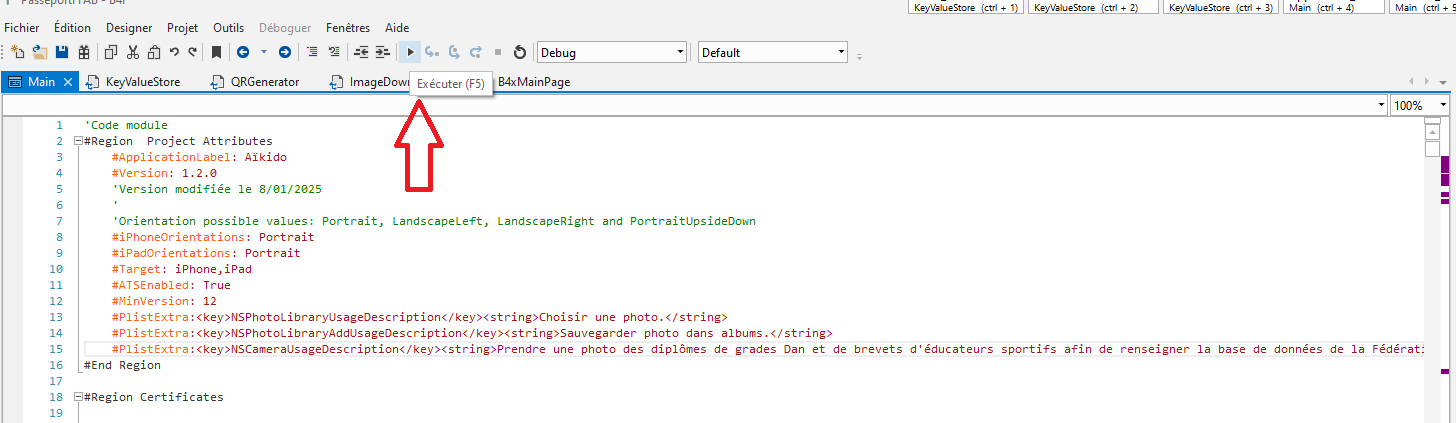
Task: Decrease the line indent
Action: pyautogui.click(x=361, y=52)
